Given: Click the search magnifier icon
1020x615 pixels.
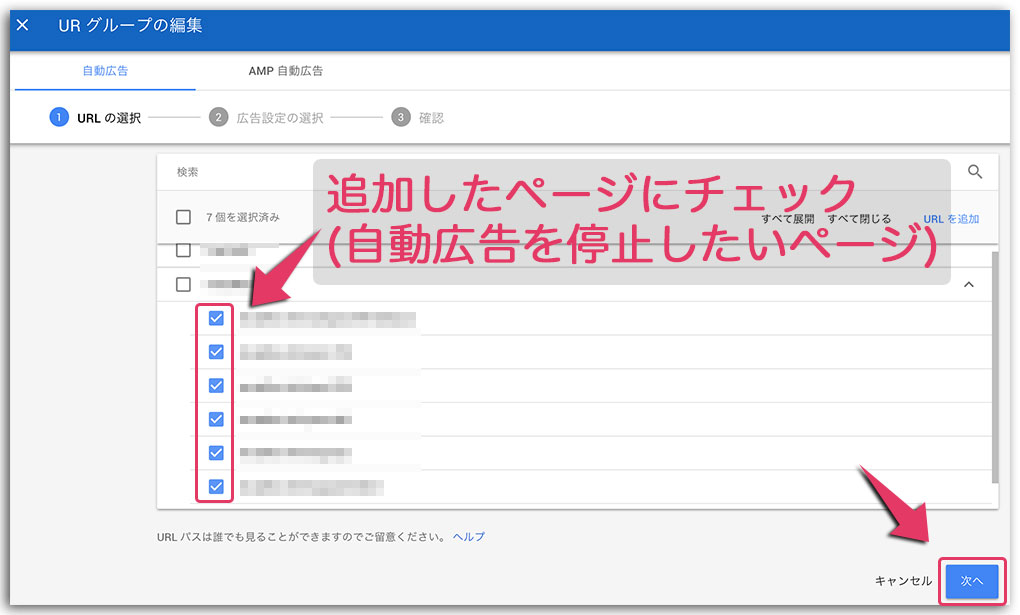Looking at the screenshot, I should (x=975, y=171).
